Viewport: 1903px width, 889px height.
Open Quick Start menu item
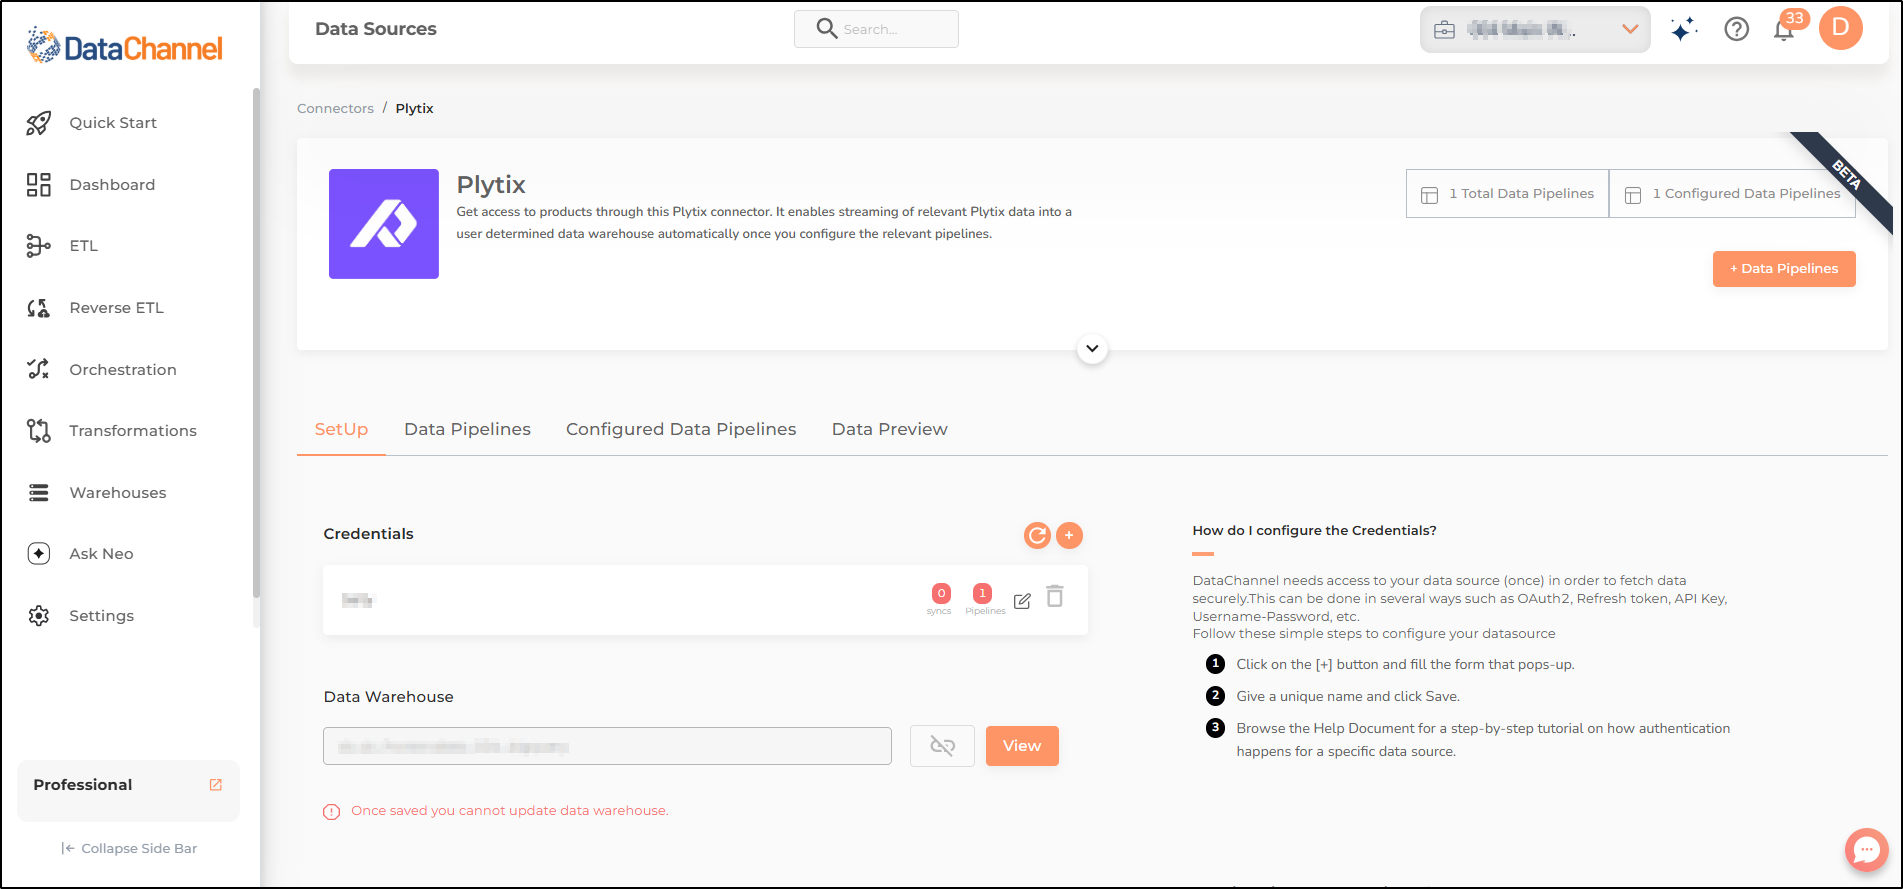click(113, 123)
